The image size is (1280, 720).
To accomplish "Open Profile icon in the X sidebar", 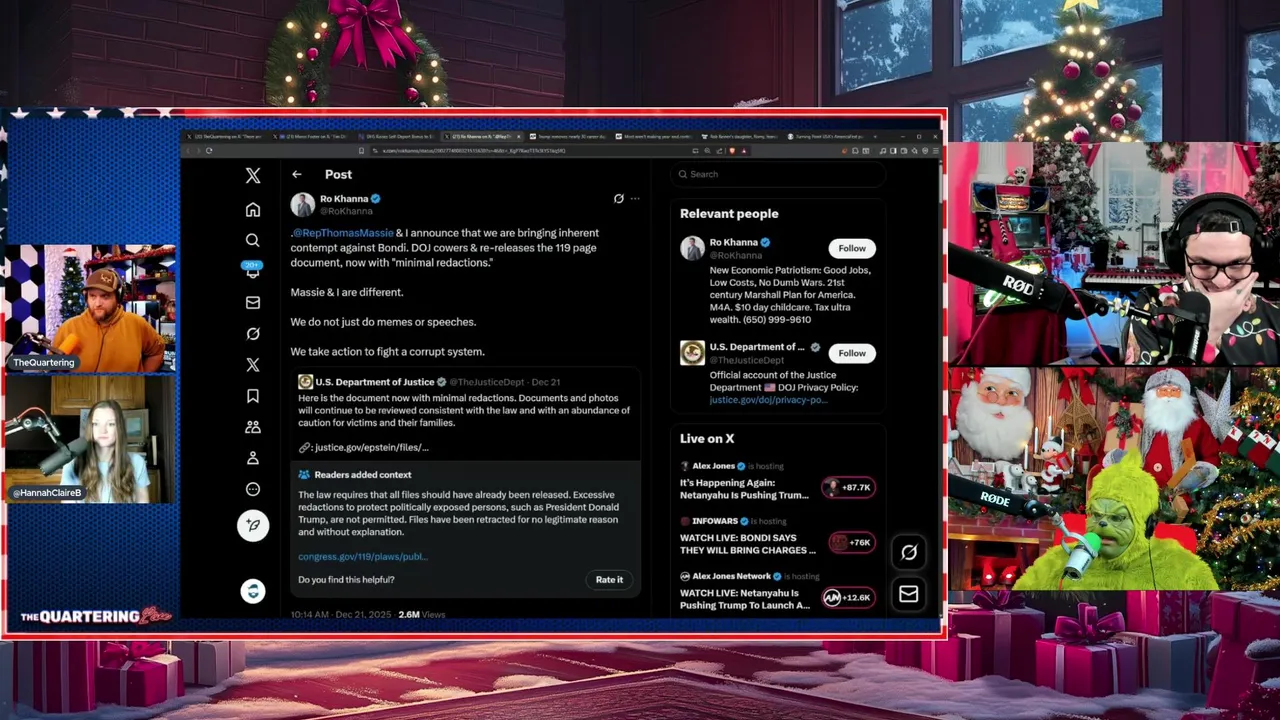I will (x=253, y=458).
